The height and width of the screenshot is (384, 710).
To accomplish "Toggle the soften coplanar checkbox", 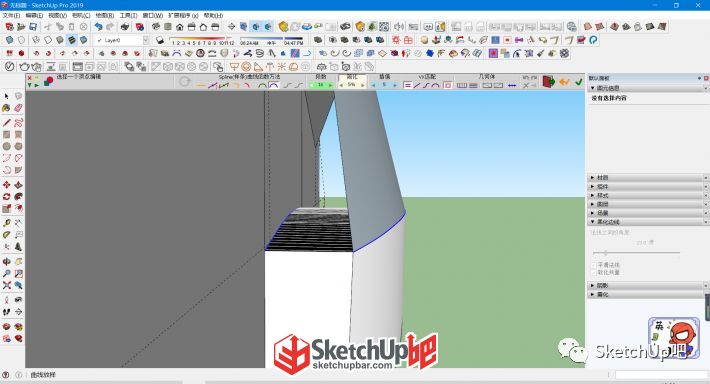I will click(x=595, y=273).
